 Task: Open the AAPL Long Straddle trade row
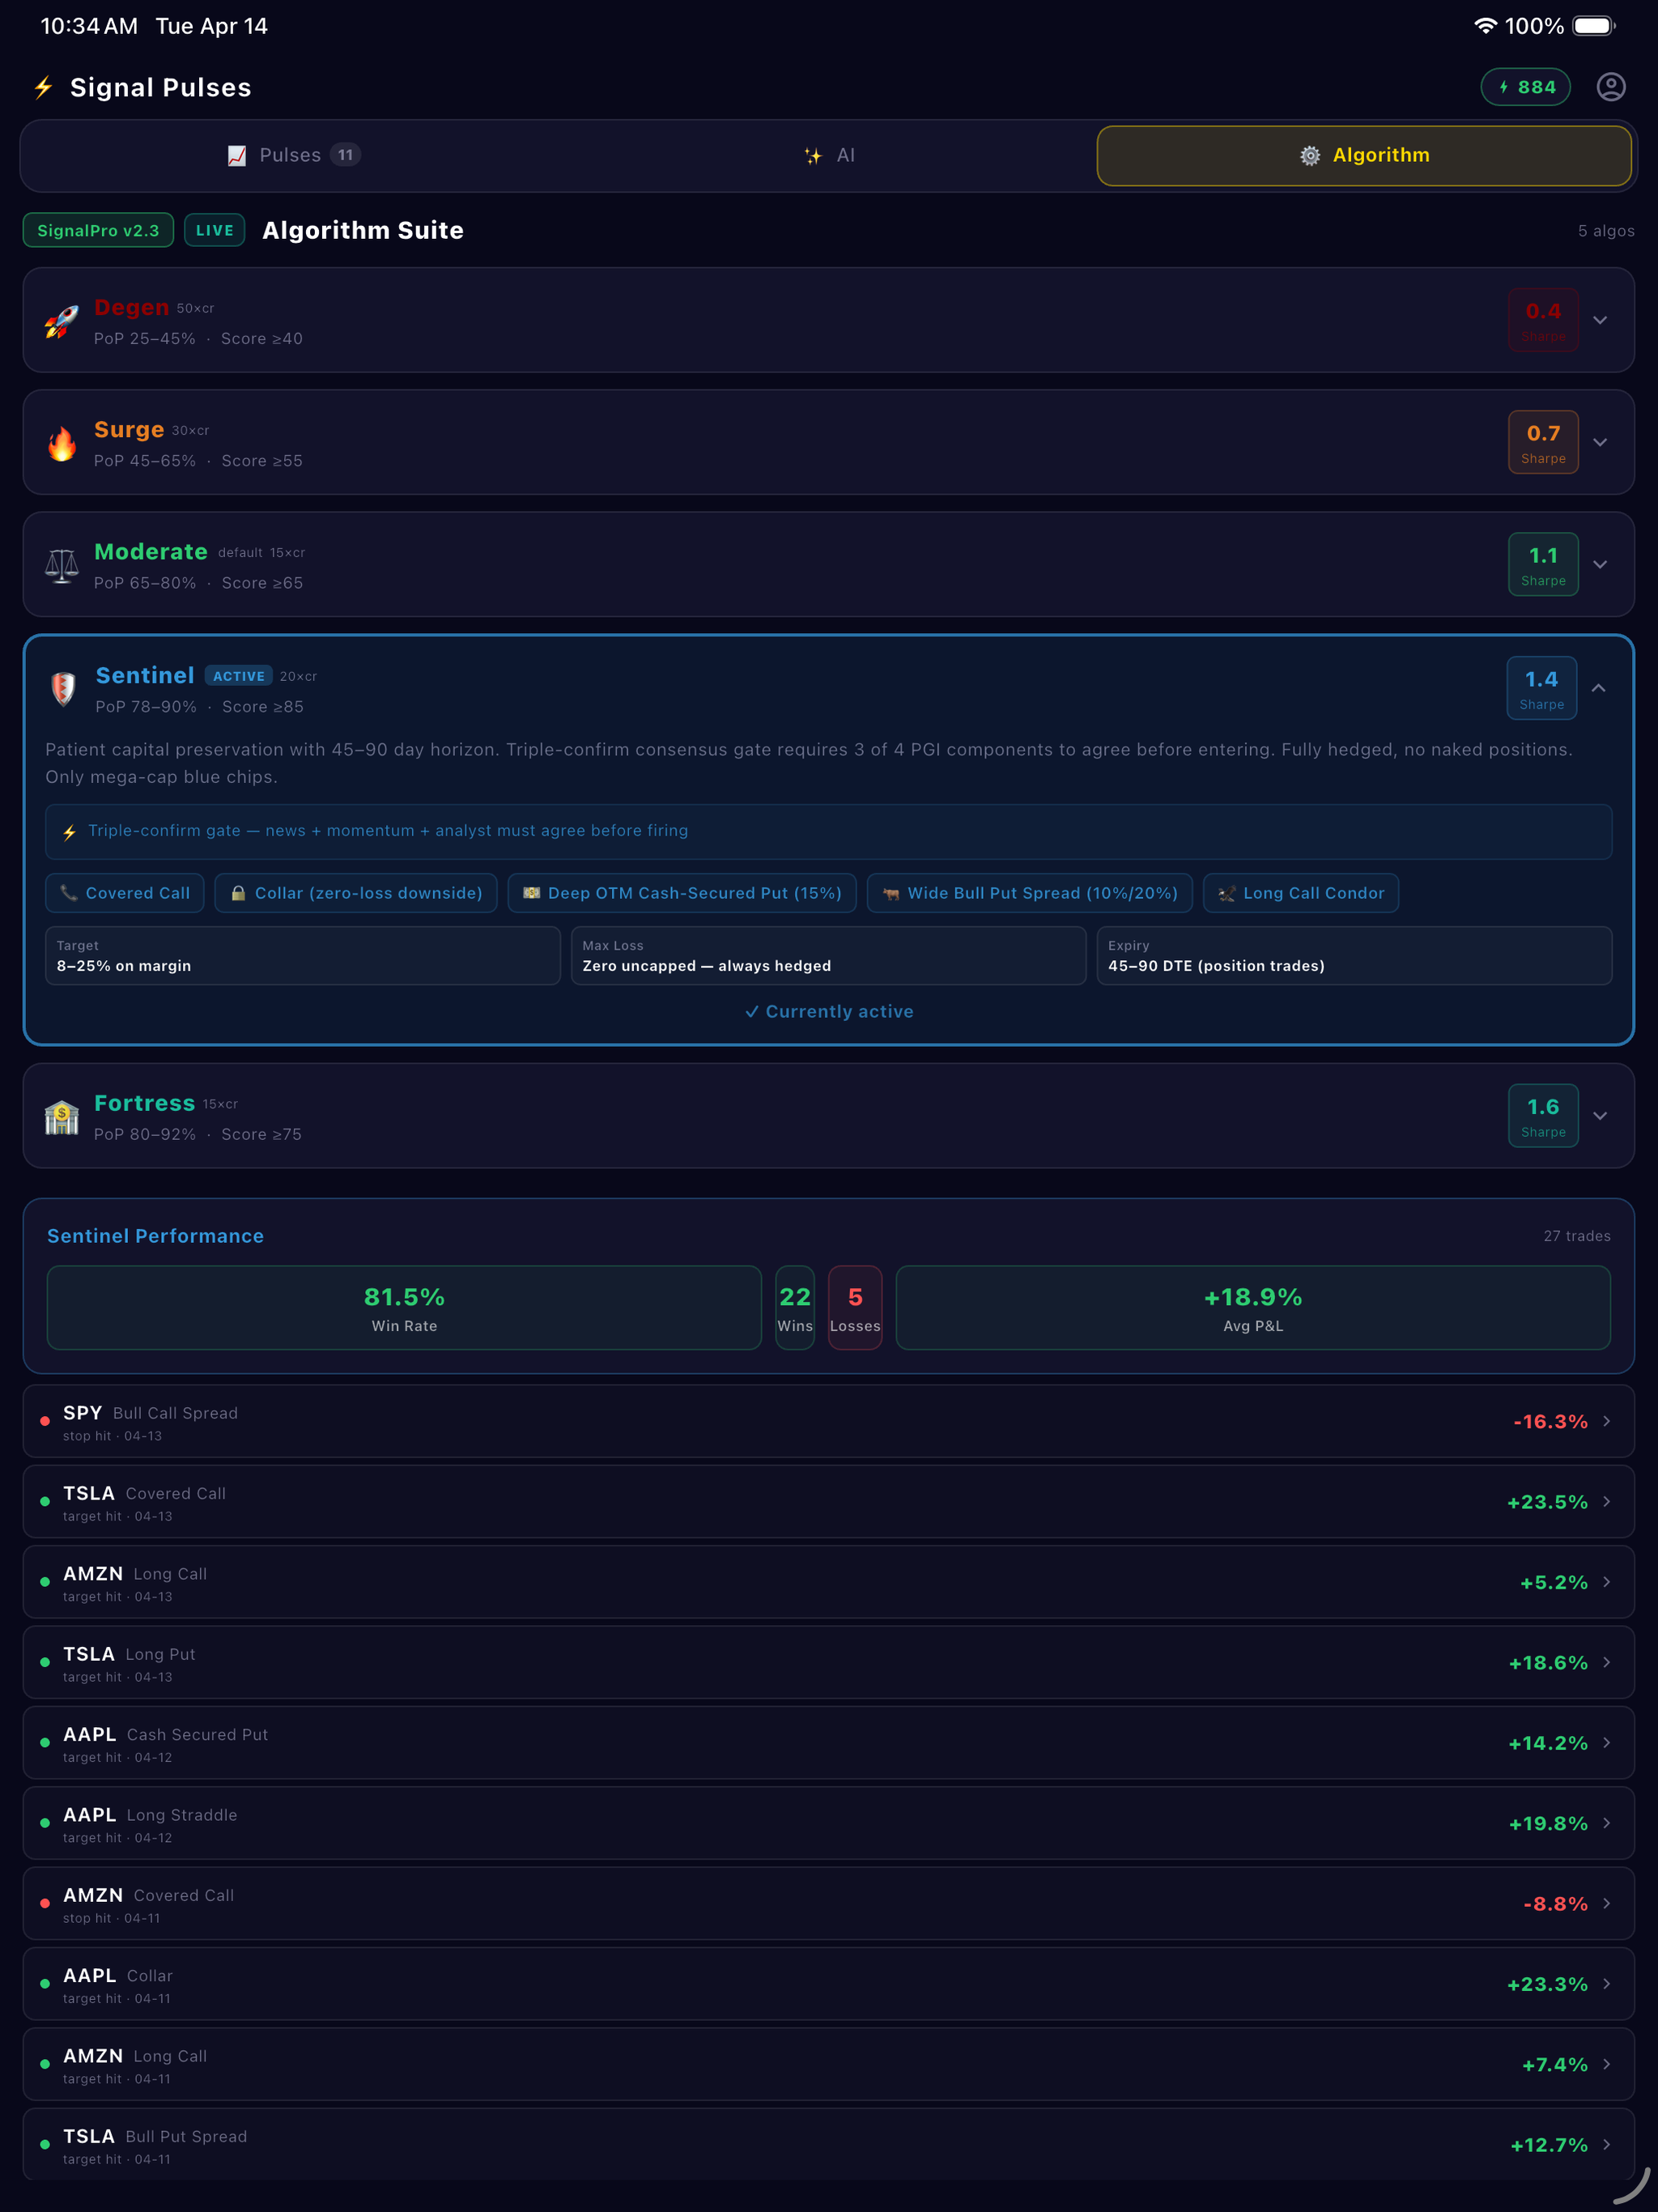(829, 1823)
